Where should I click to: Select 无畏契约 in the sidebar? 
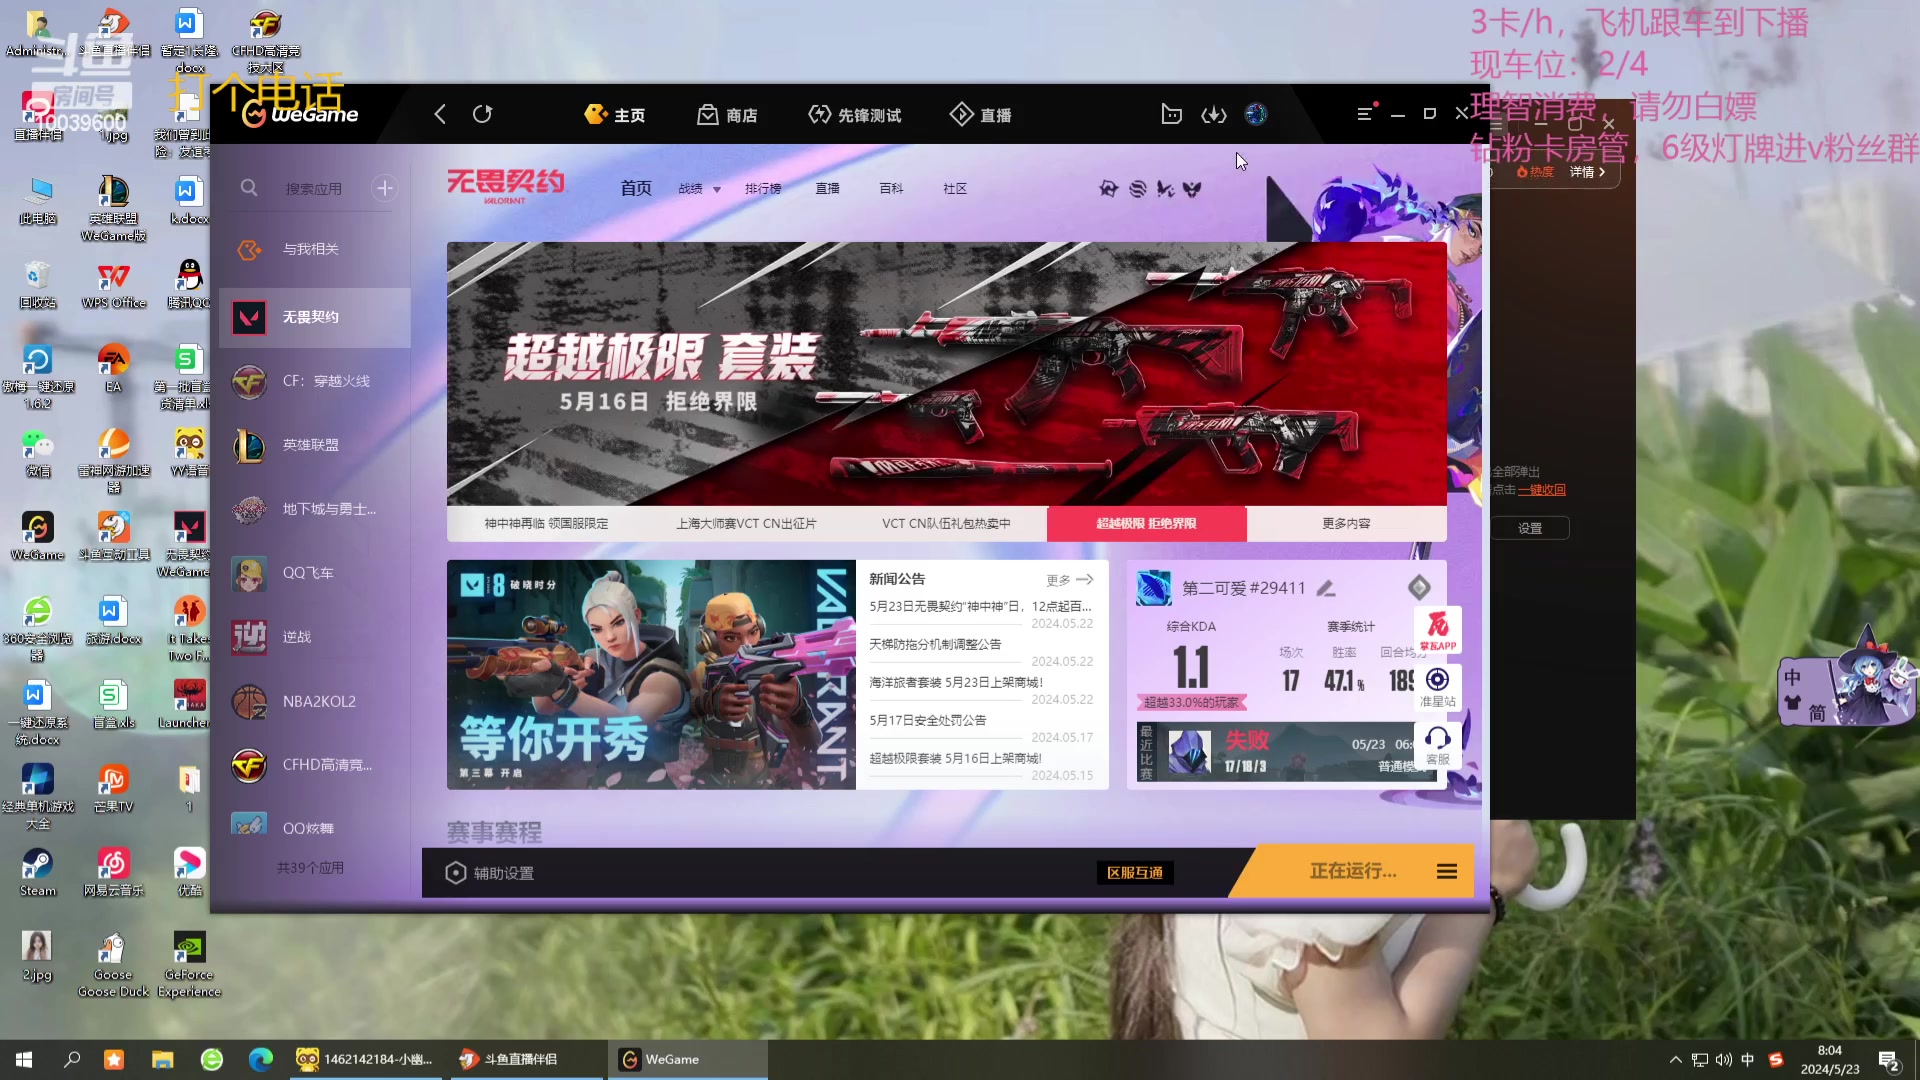pyautogui.click(x=315, y=317)
